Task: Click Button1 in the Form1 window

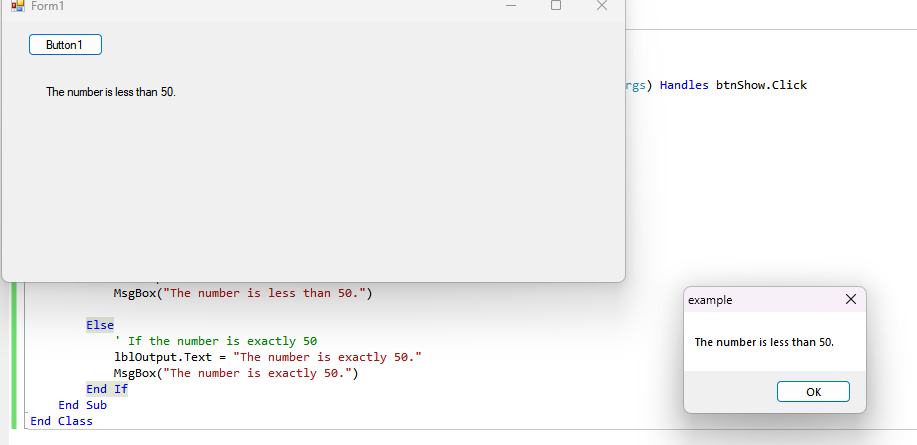Action: pos(66,45)
